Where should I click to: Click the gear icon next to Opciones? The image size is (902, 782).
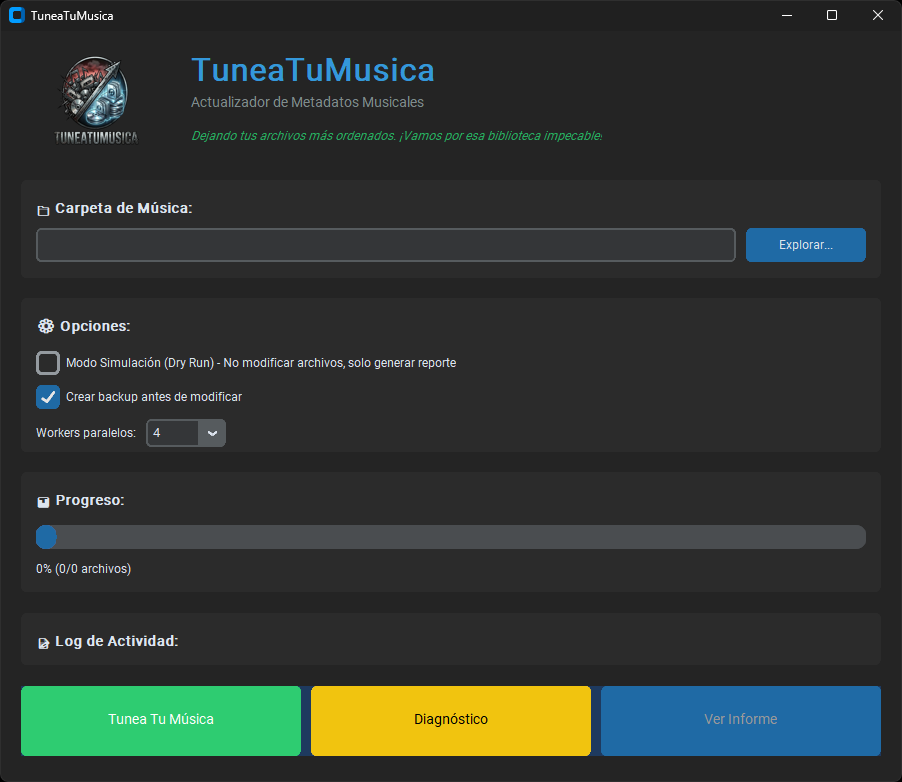point(45,326)
